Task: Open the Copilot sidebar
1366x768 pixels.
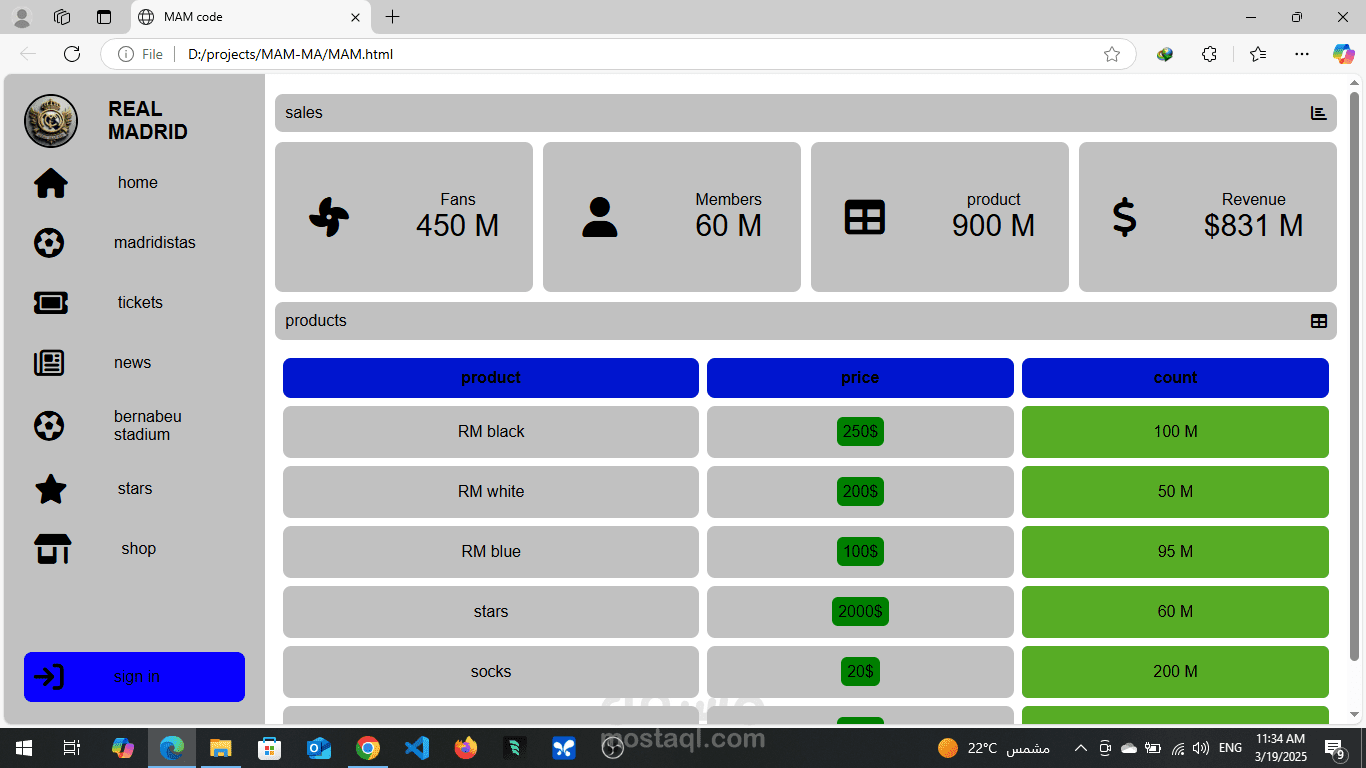Action: click(1344, 54)
